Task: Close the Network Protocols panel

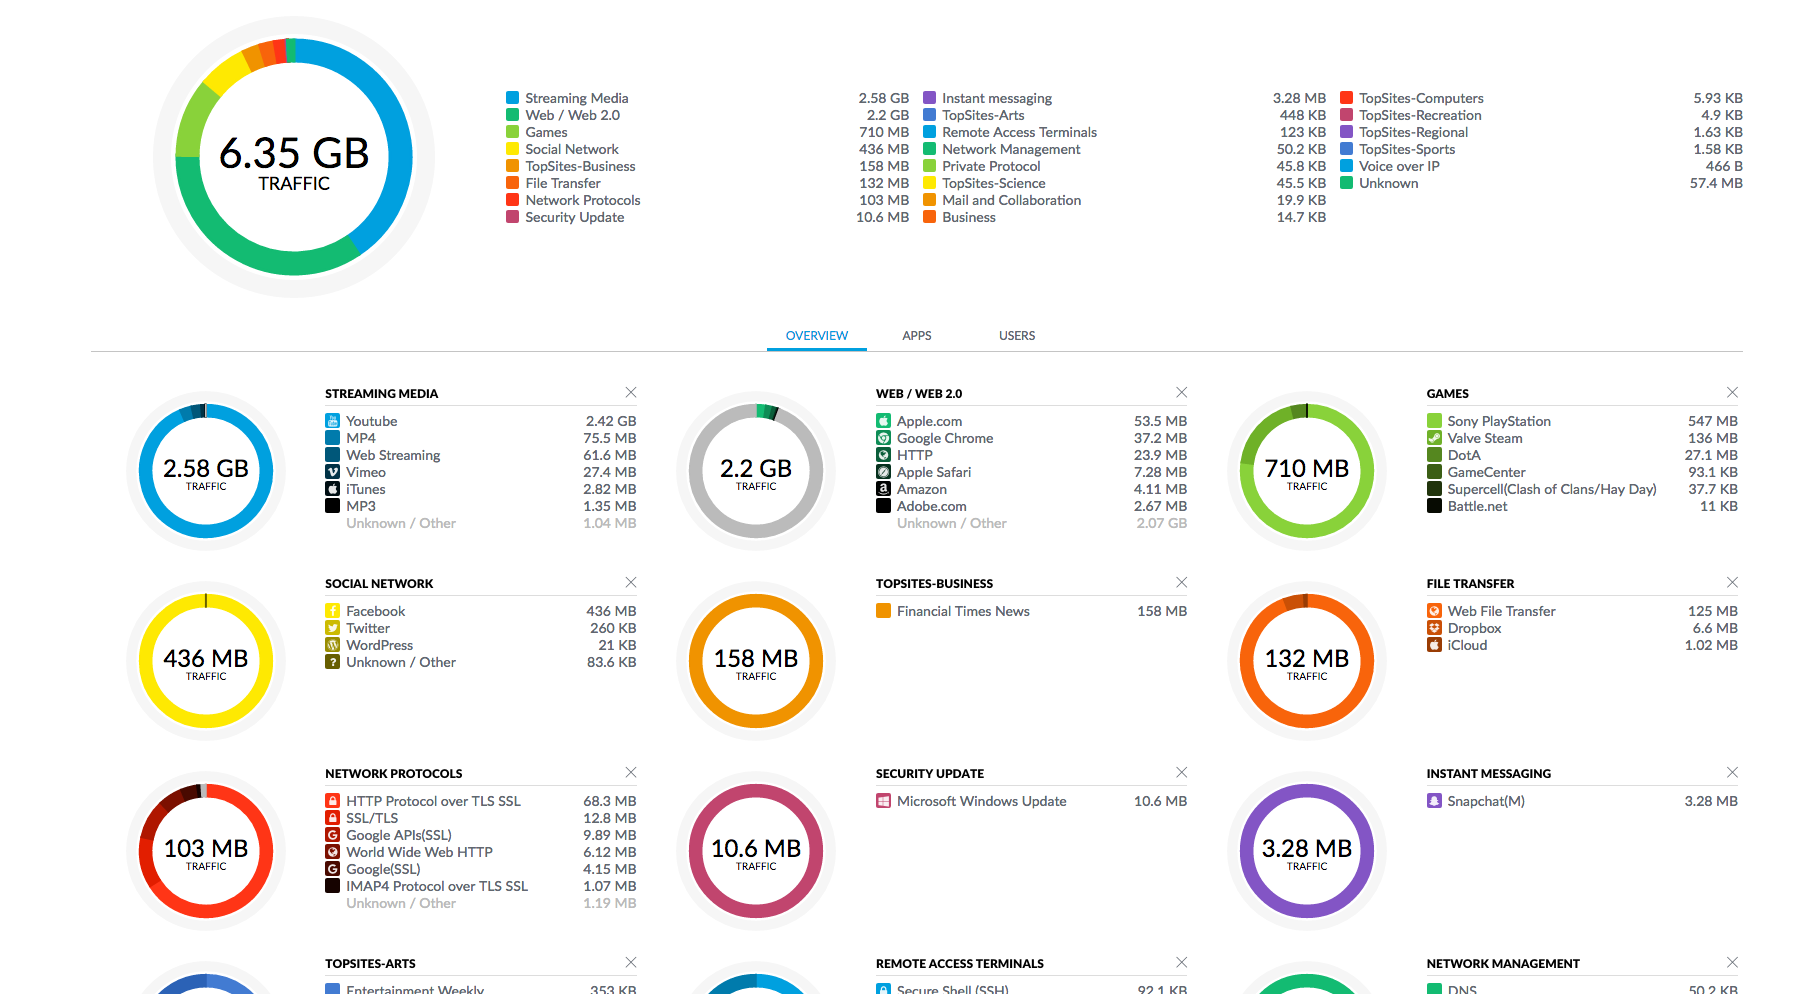Action: point(631,772)
